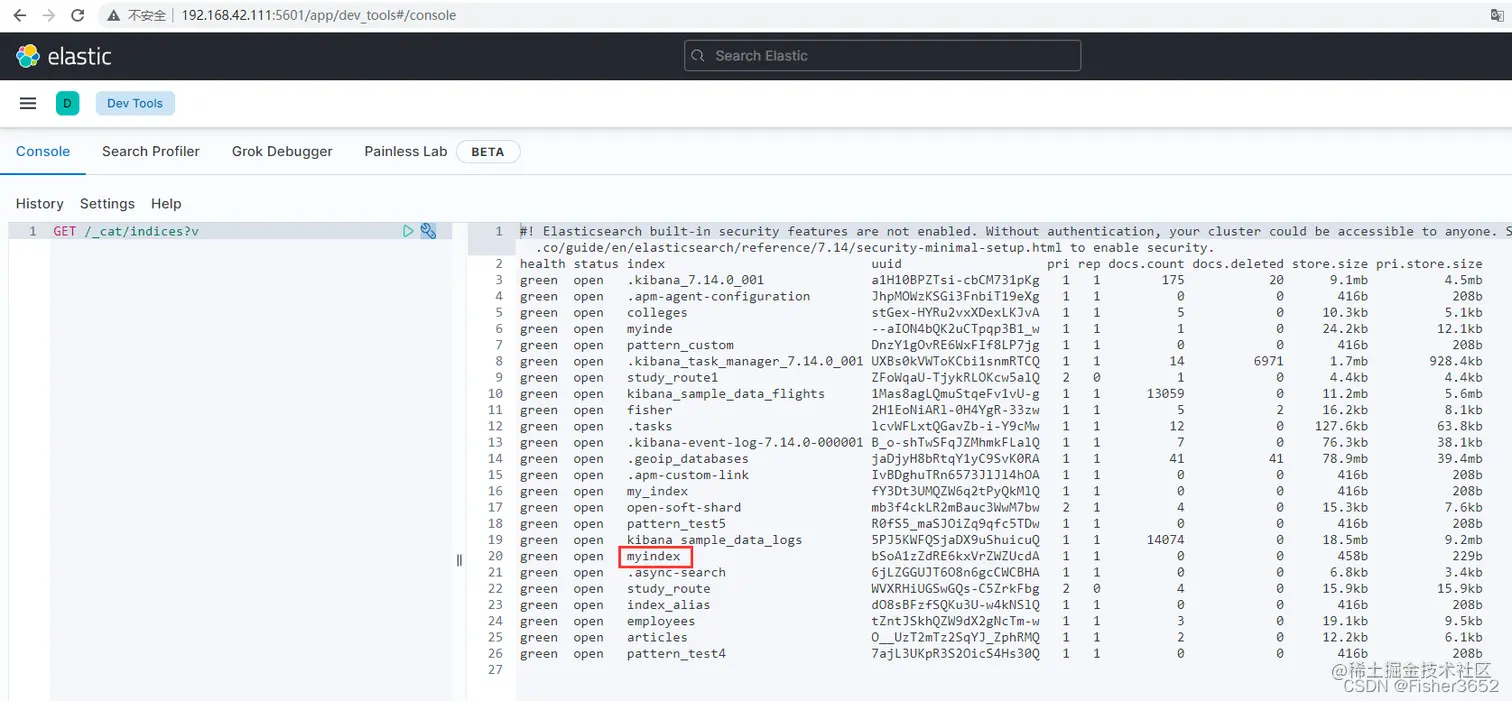
Task: Click the study_route index name
Action: (x=669, y=589)
